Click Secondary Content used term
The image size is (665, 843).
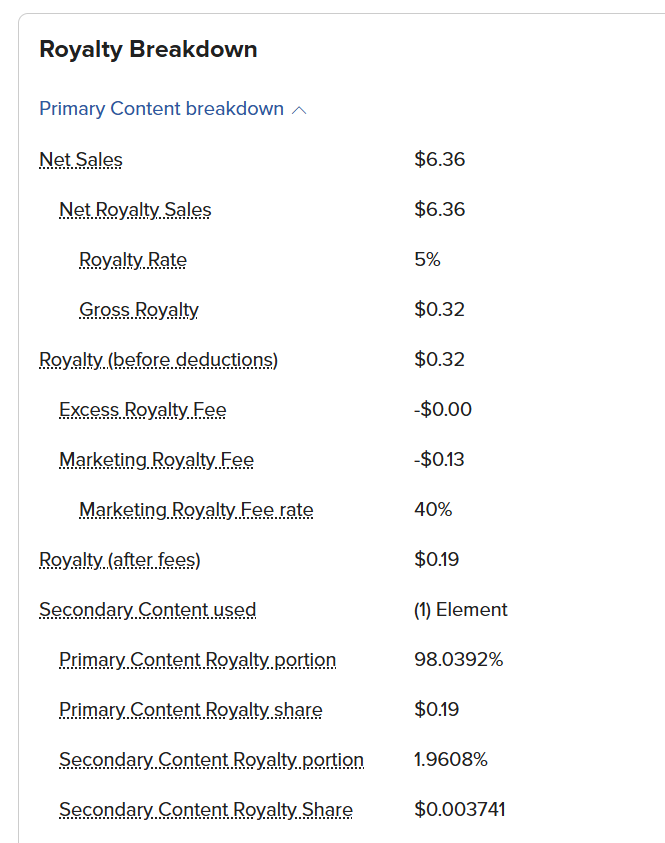point(148,610)
